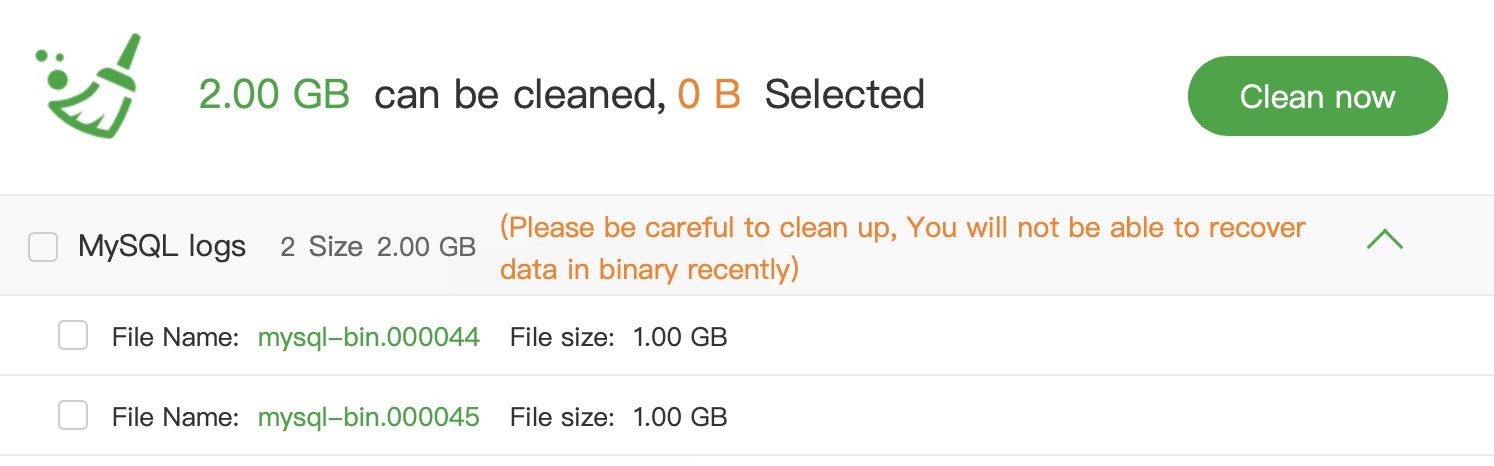The height and width of the screenshot is (466, 1494).
Task: Click the MySQL logs category label
Action: click(x=162, y=247)
